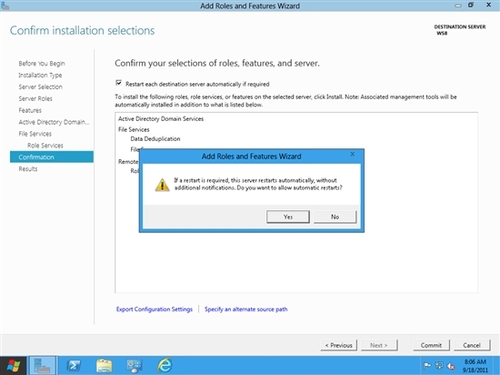Select Server Roles step in the sidebar
Screen dimensions: 500x375
pyautogui.click(x=35, y=98)
